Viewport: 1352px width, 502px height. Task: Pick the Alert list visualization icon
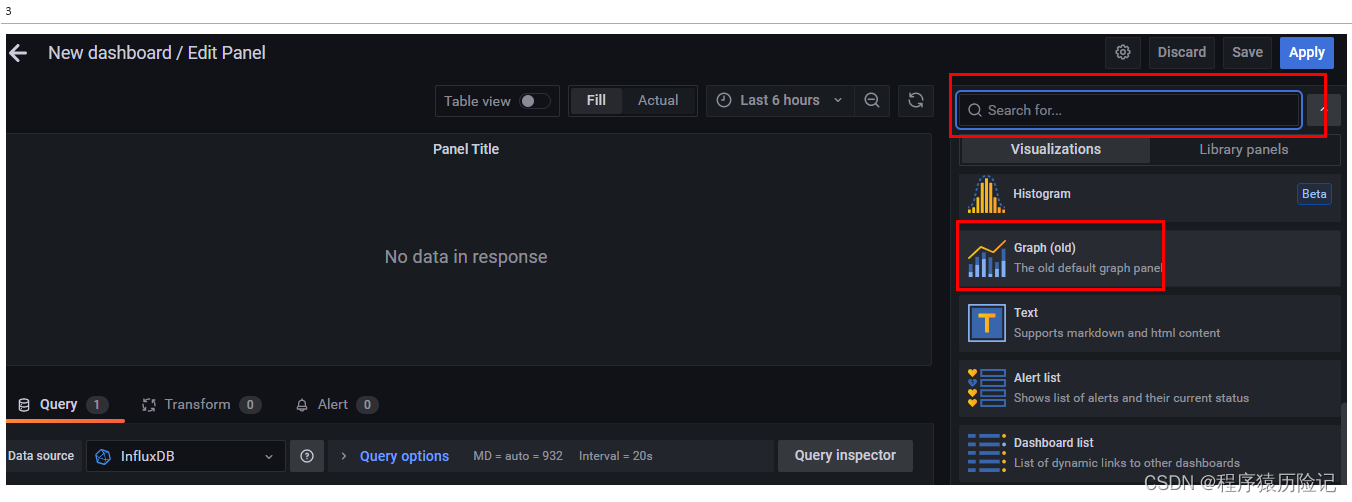(986, 388)
